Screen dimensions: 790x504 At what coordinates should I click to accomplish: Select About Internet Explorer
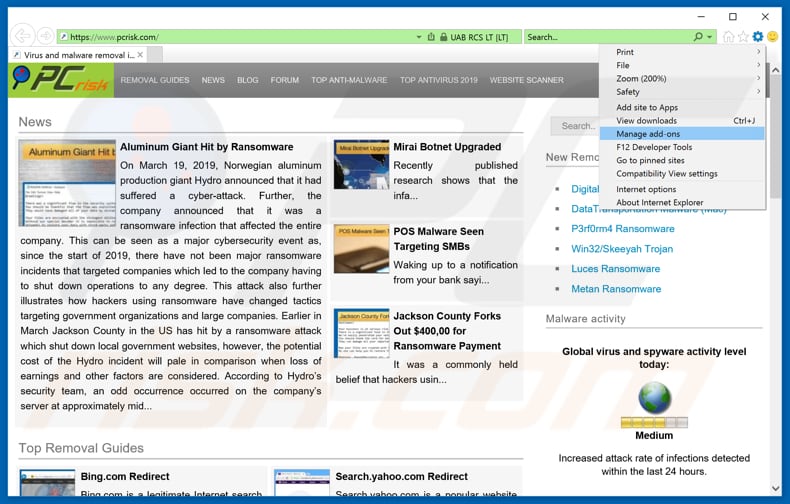tap(682, 202)
